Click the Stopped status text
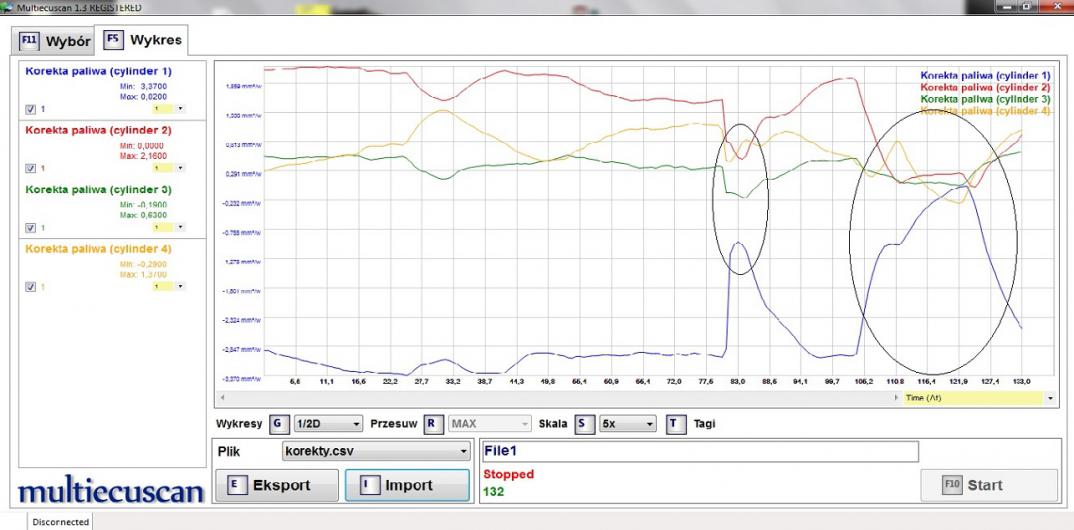 (x=508, y=475)
